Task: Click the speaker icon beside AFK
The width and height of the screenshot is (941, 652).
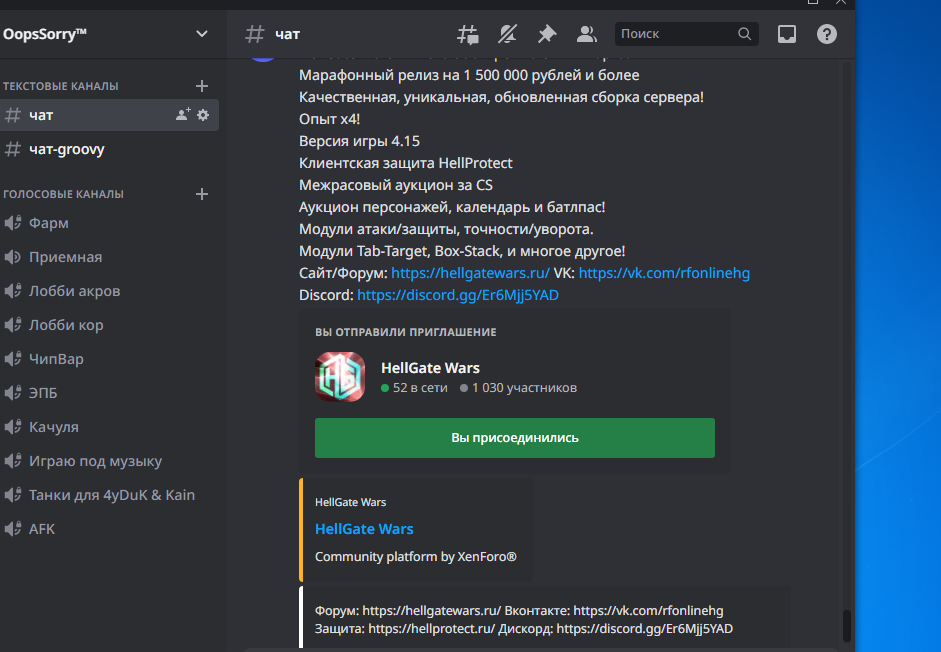Action: coord(13,529)
